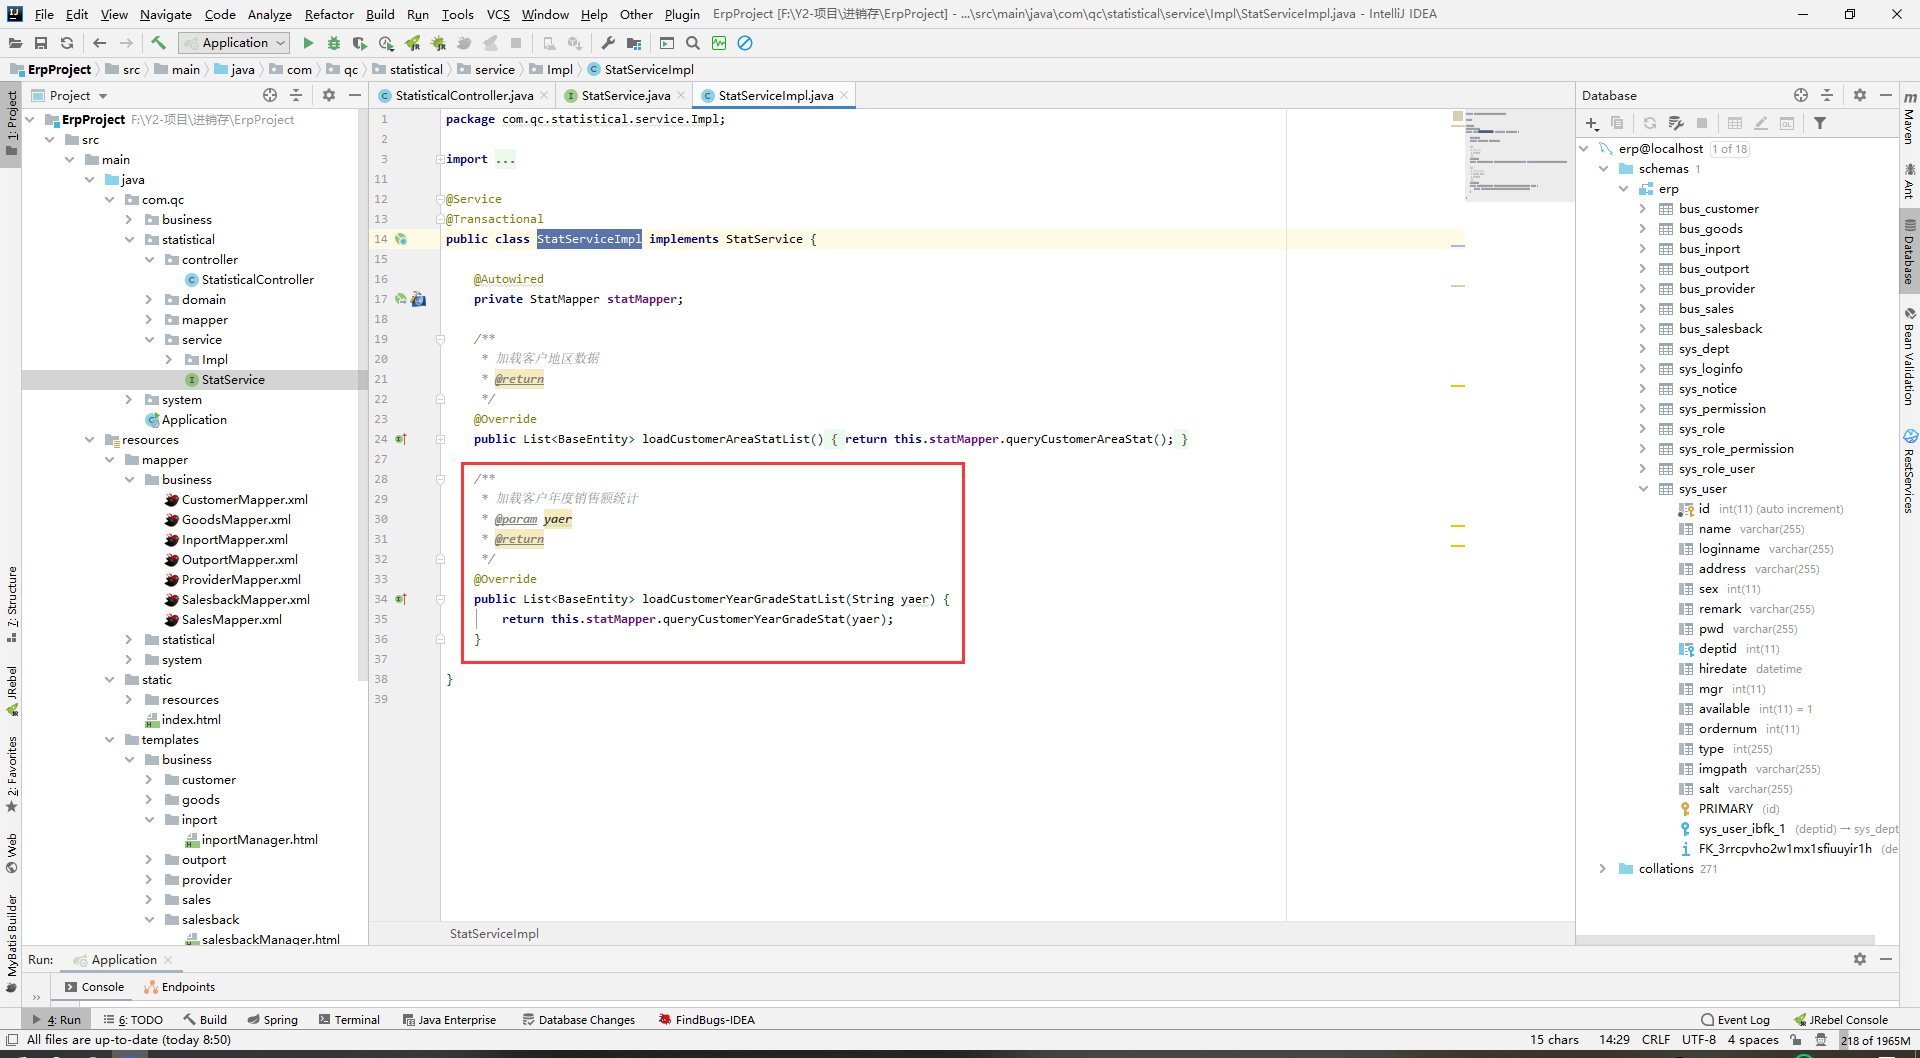Open the Application run configuration dropdown
Screen dimensions: 1920x1058
236,43
